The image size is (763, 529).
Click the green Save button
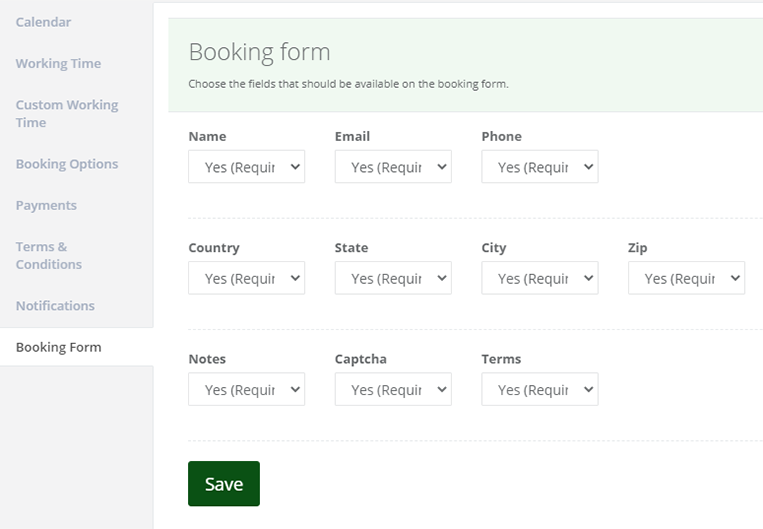(224, 484)
